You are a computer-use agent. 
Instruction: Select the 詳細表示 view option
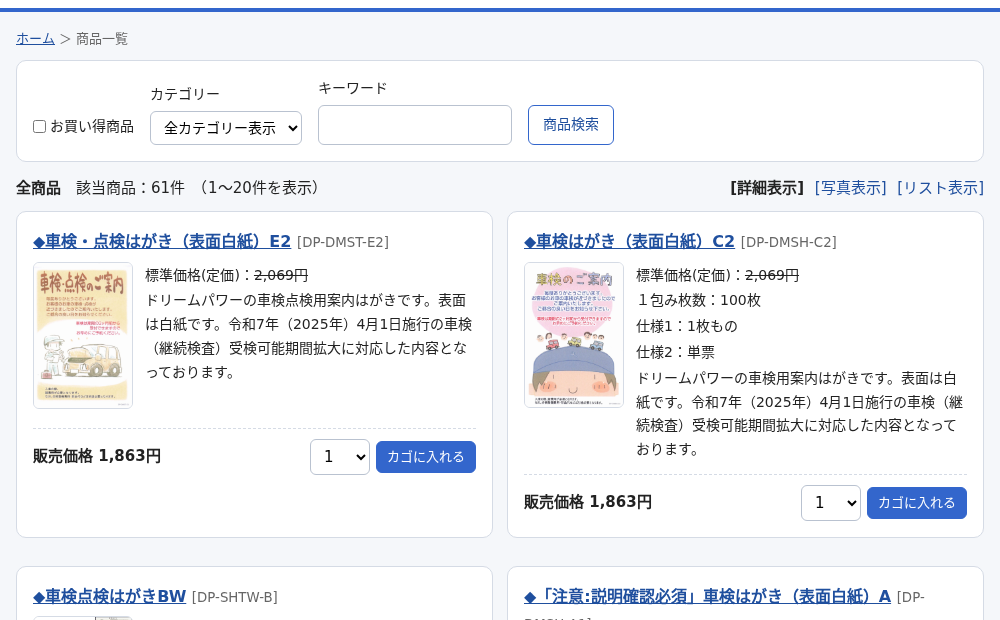(x=767, y=188)
